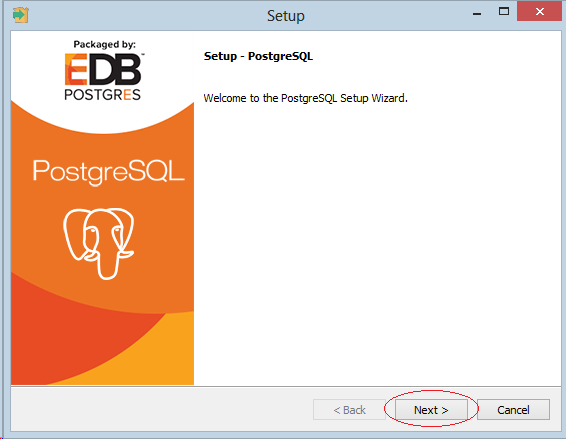
Task: Minimize the Setup window
Action: pyautogui.click(x=477, y=14)
